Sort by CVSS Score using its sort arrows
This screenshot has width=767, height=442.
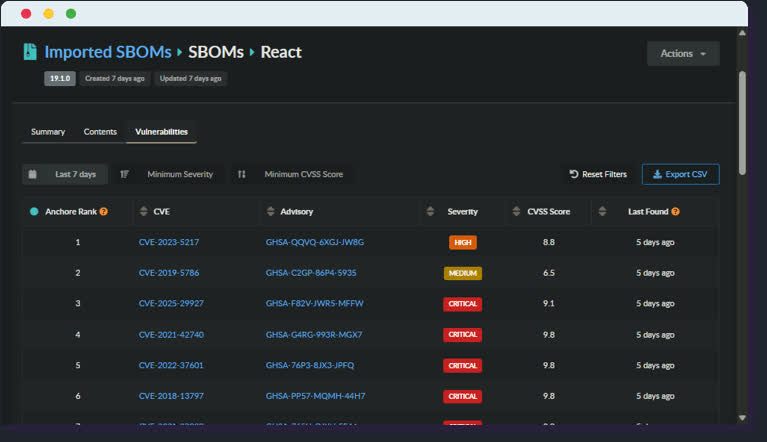[x=516, y=212]
